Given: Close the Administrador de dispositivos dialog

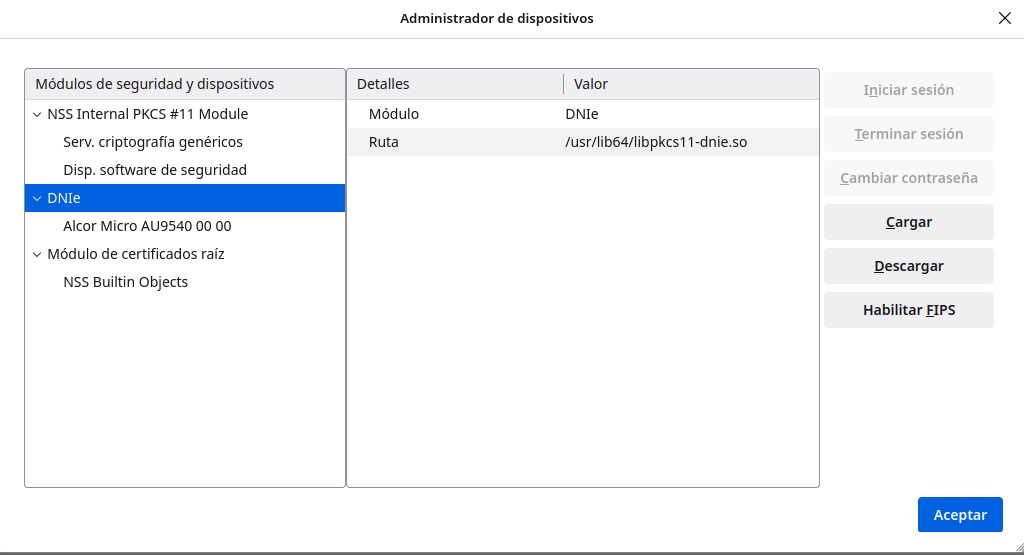Looking at the screenshot, I should coord(1004,18).
